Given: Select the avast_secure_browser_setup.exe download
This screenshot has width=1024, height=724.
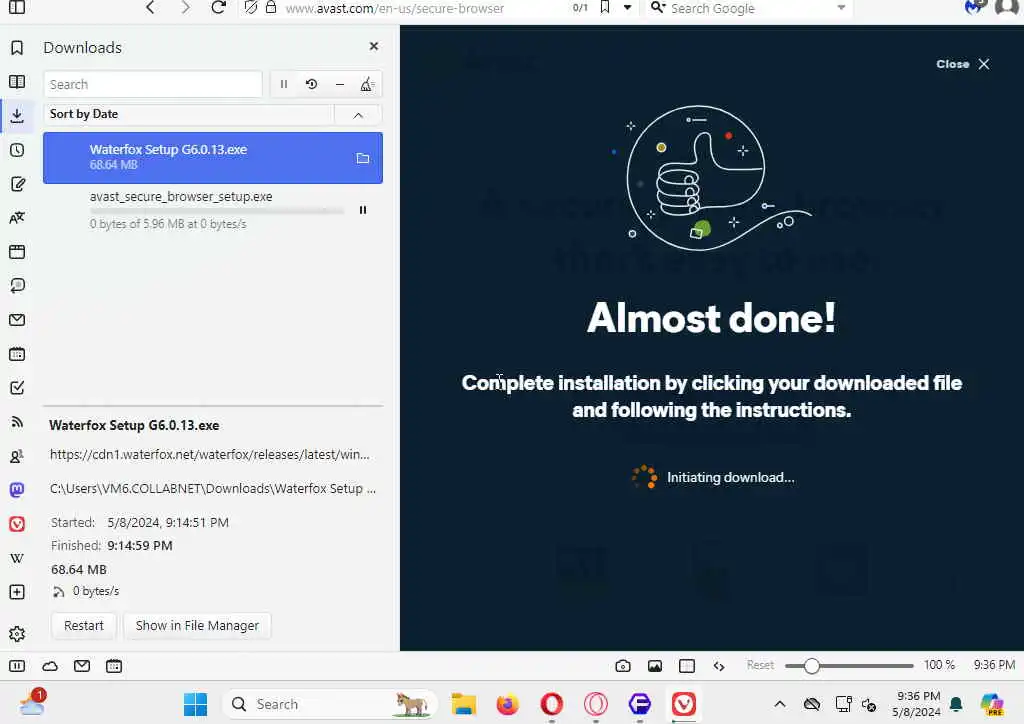Looking at the screenshot, I should tap(213, 210).
